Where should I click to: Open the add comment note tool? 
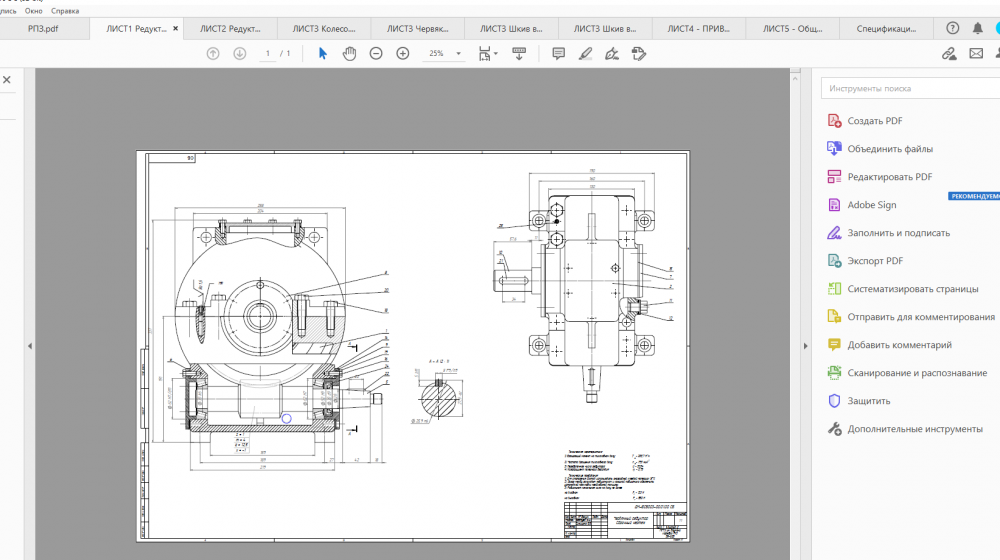(x=559, y=53)
